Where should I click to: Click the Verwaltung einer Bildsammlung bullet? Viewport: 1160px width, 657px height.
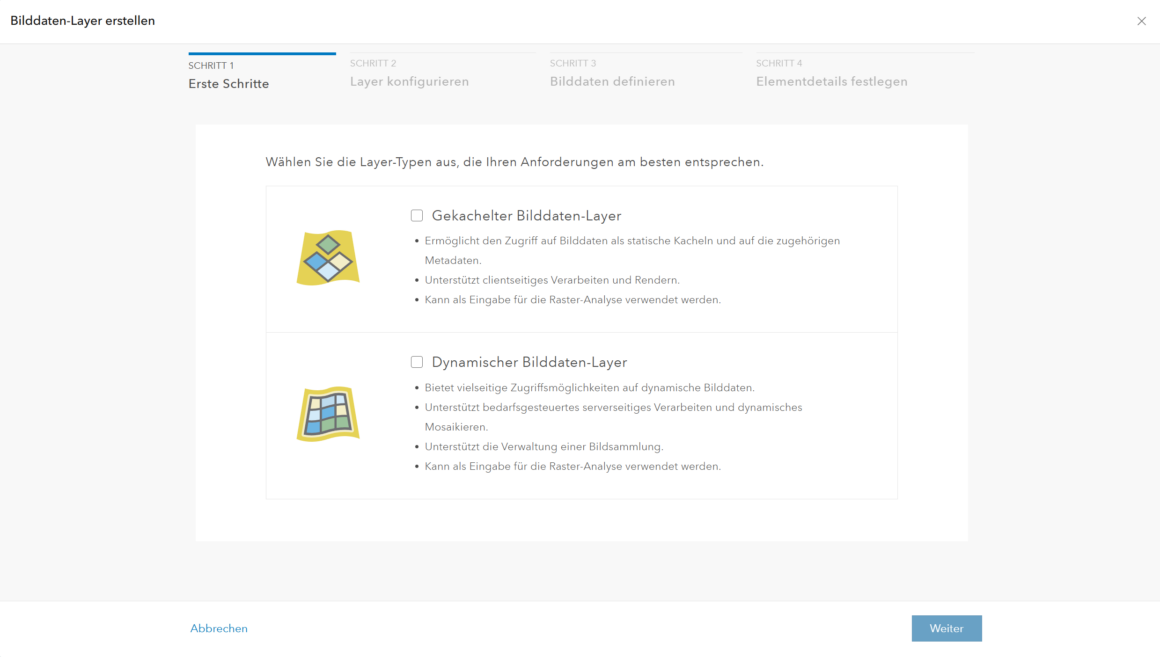tap(544, 446)
